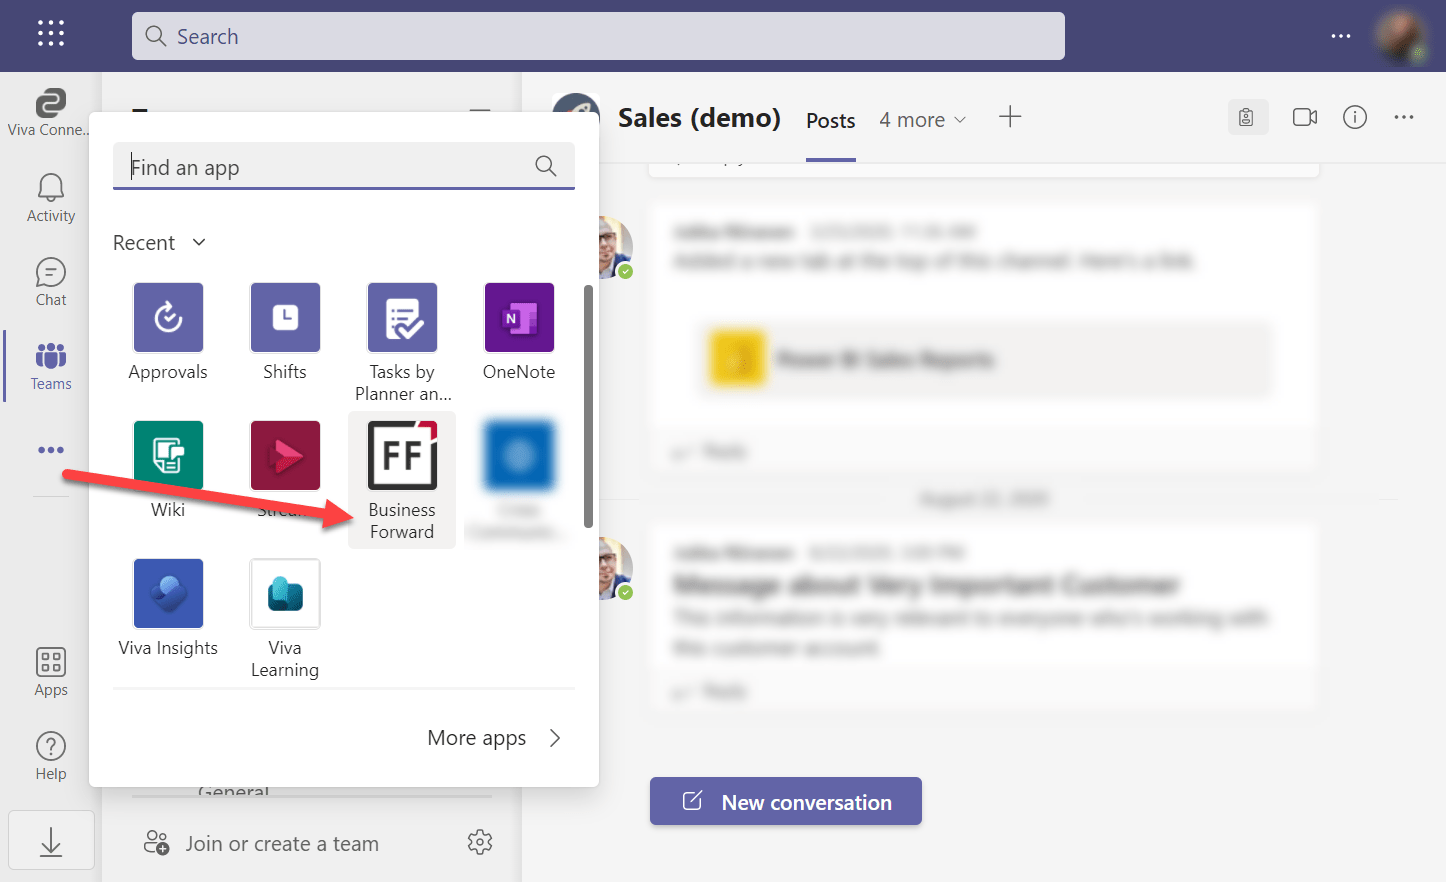The width and height of the screenshot is (1446, 882).
Task: Start a video meeting in Sales channel
Action: coord(1304,117)
